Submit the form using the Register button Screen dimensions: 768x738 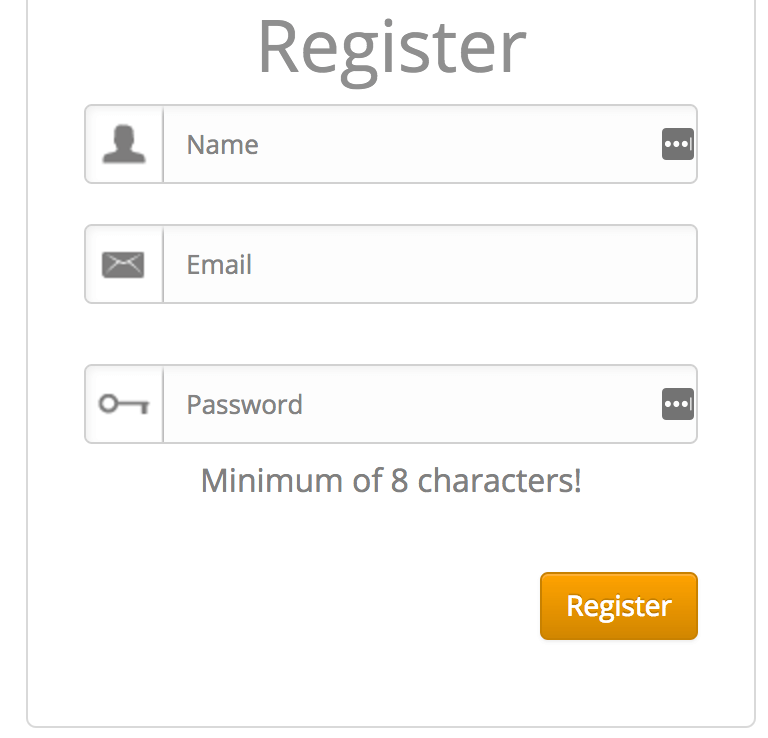[x=618, y=606]
